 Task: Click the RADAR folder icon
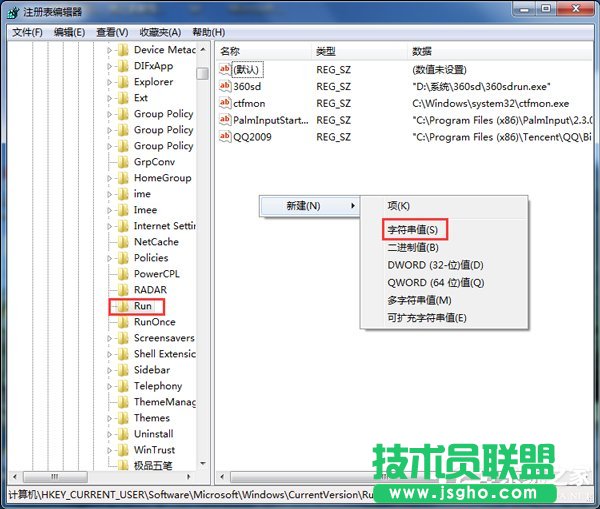click(123, 290)
